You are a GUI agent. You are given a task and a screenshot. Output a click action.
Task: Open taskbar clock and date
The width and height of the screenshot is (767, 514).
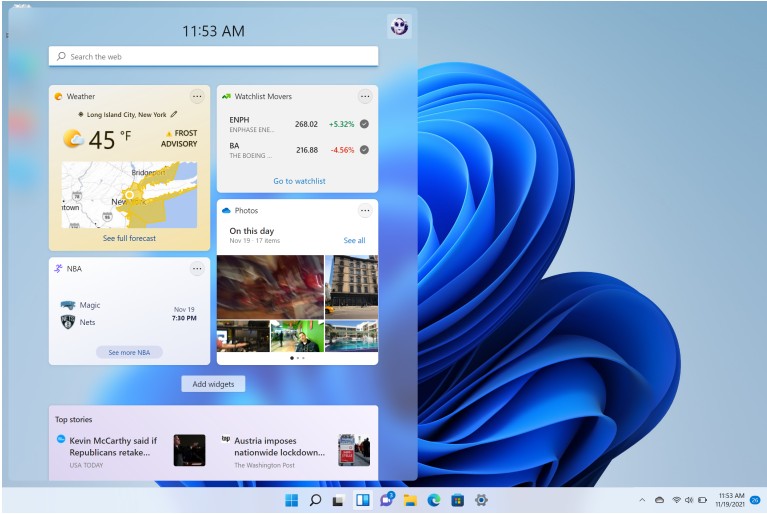(730, 500)
